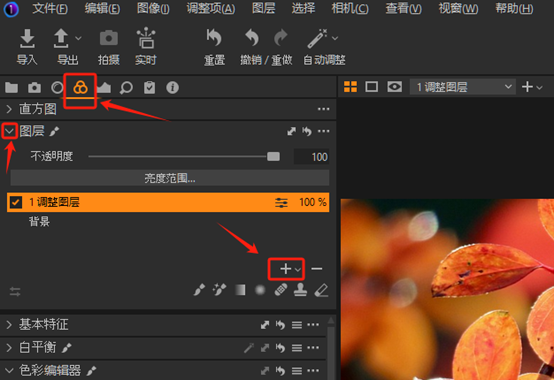Expand the 基本特征 panel
The image size is (554, 380).
click(x=9, y=325)
